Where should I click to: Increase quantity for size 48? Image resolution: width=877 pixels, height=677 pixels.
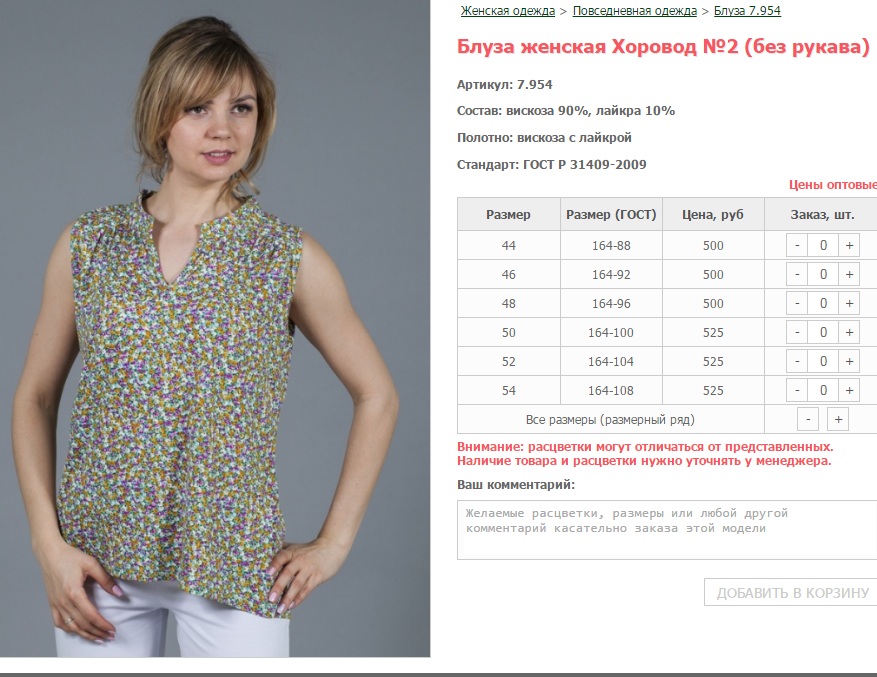(x=849, y=303)
